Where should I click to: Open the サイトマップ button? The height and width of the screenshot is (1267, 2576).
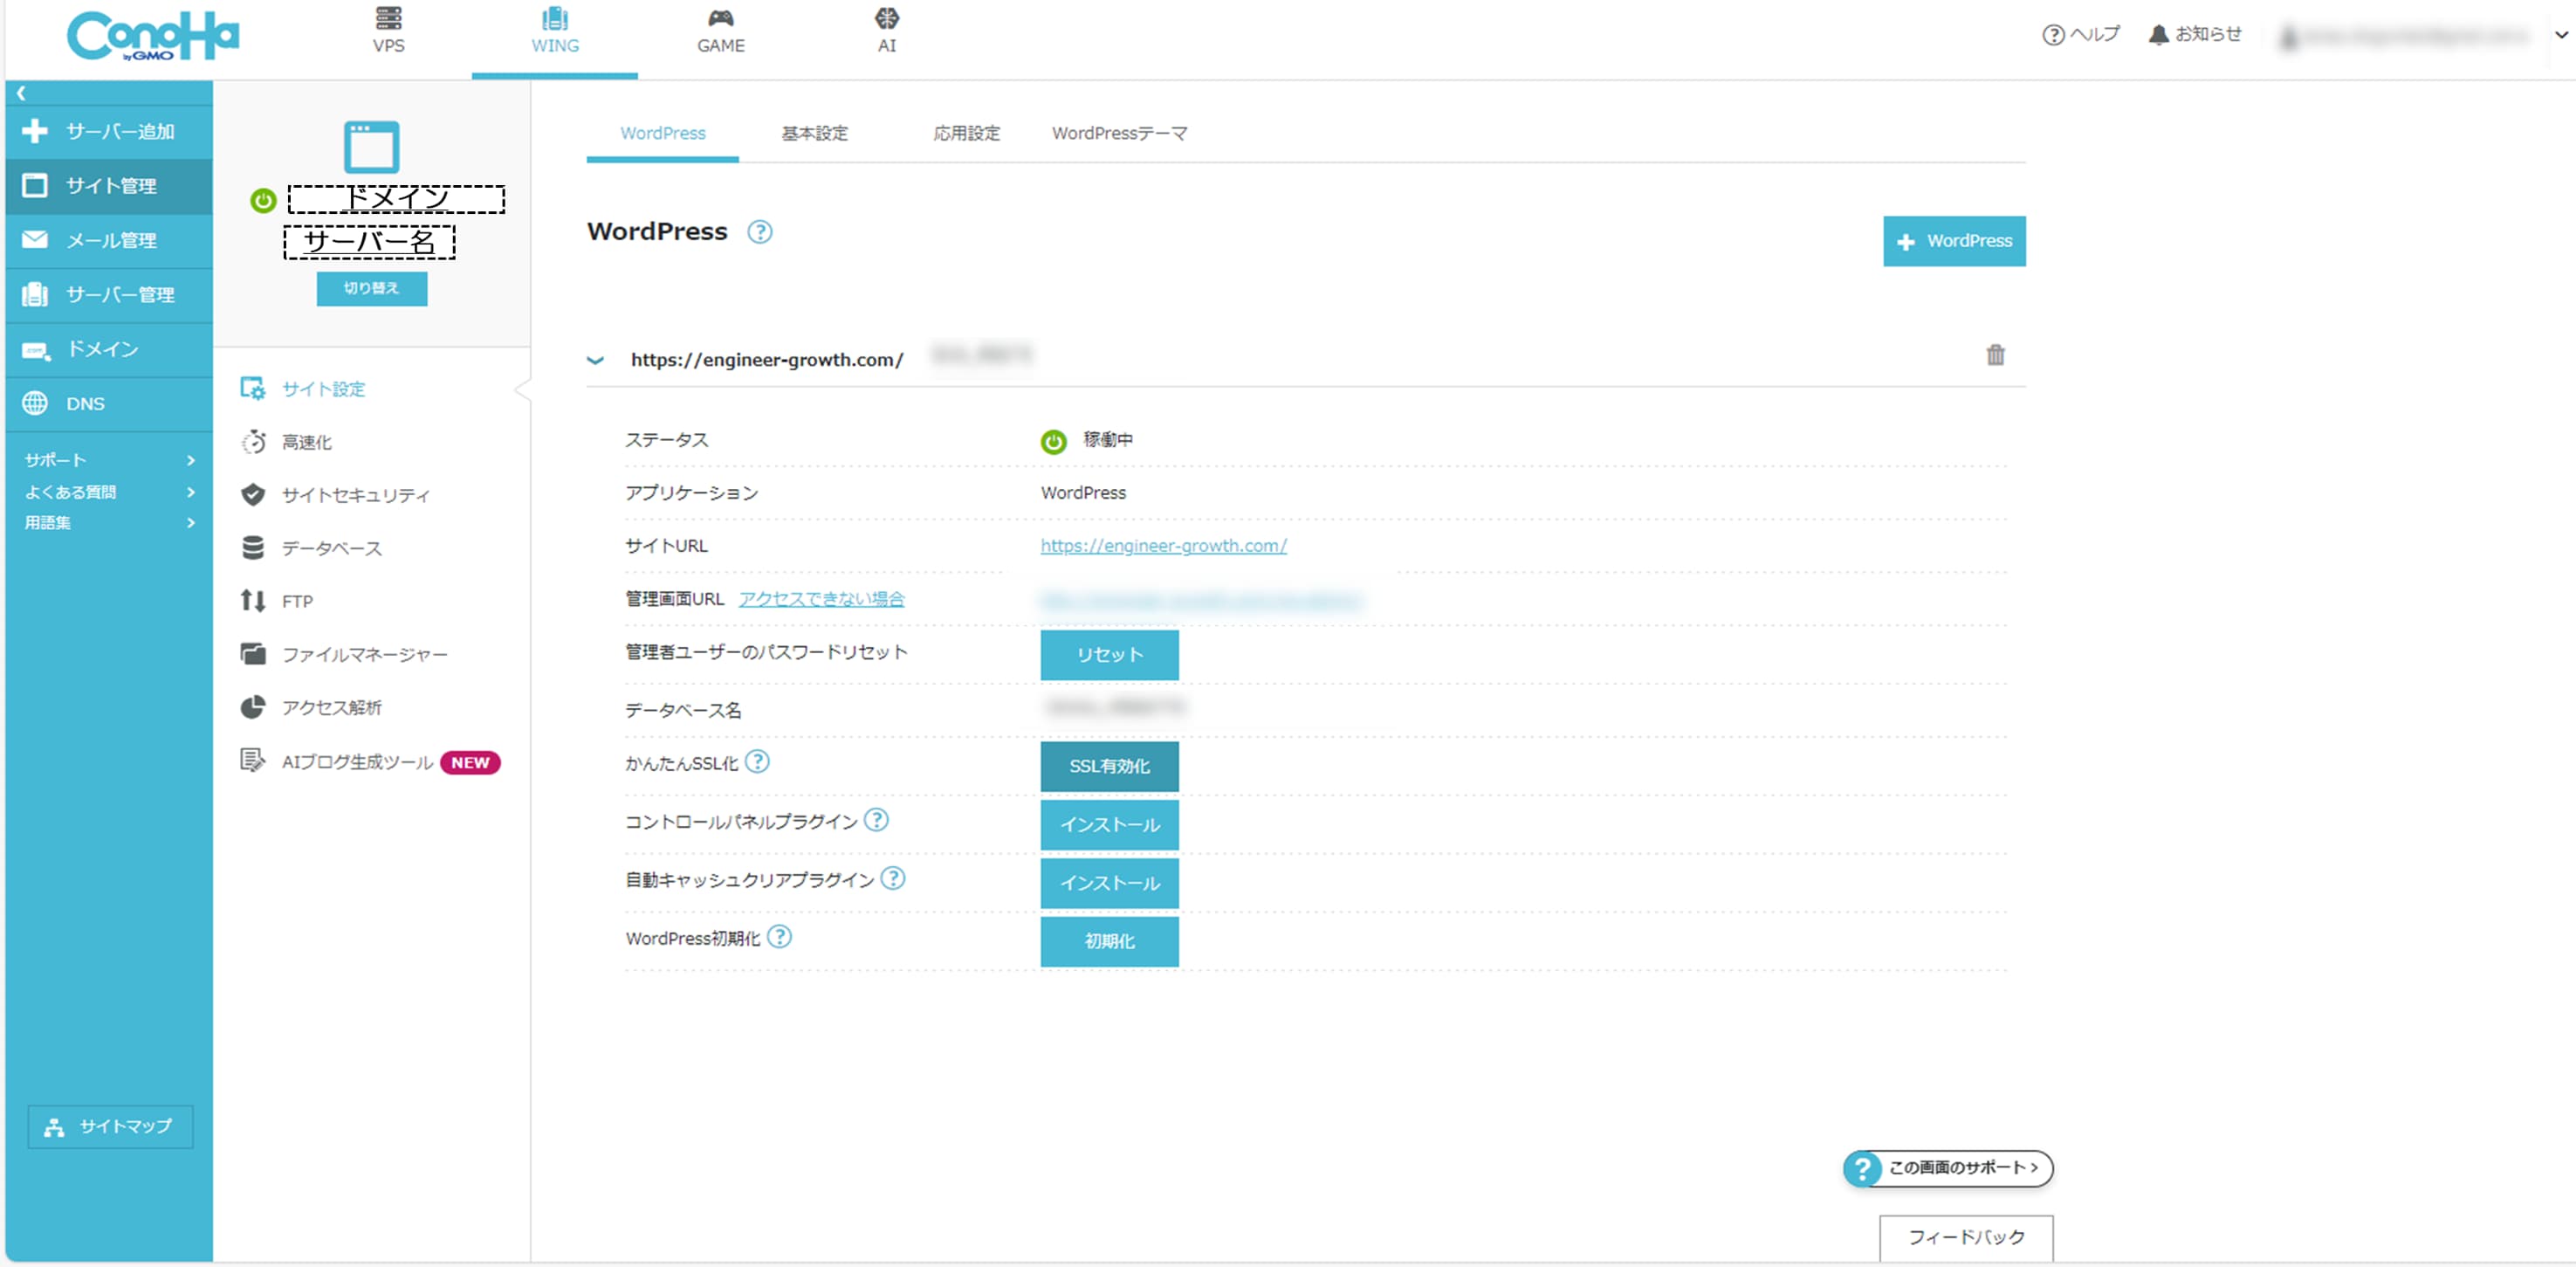click(x=110, y=1126)
